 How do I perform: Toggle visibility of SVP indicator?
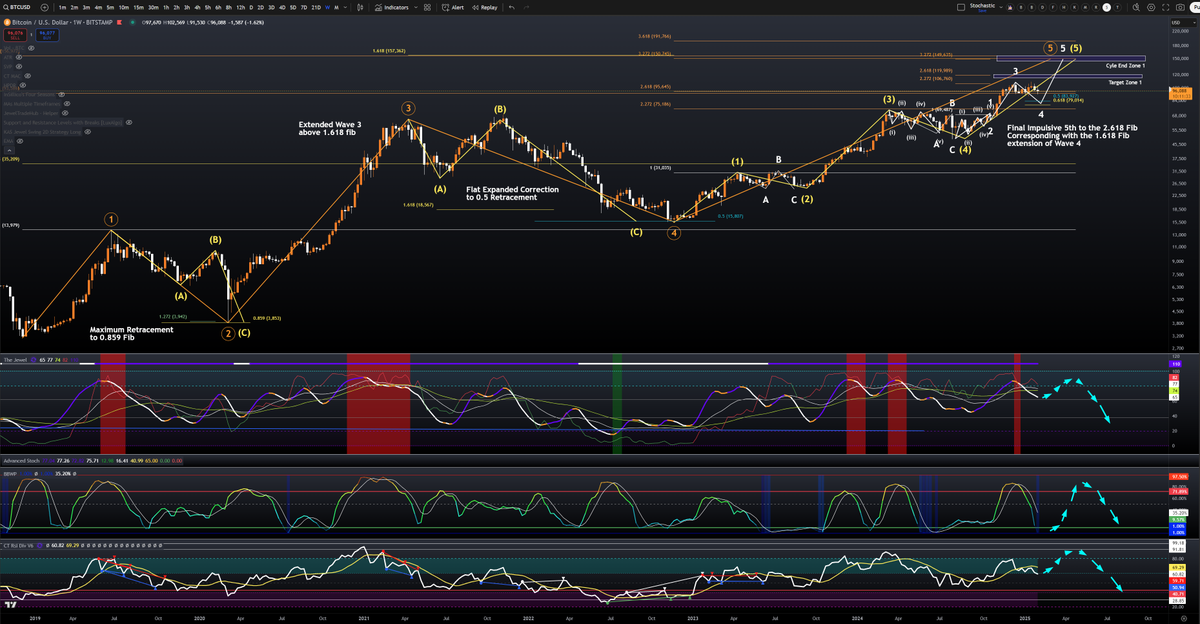[x=19, y=66]
